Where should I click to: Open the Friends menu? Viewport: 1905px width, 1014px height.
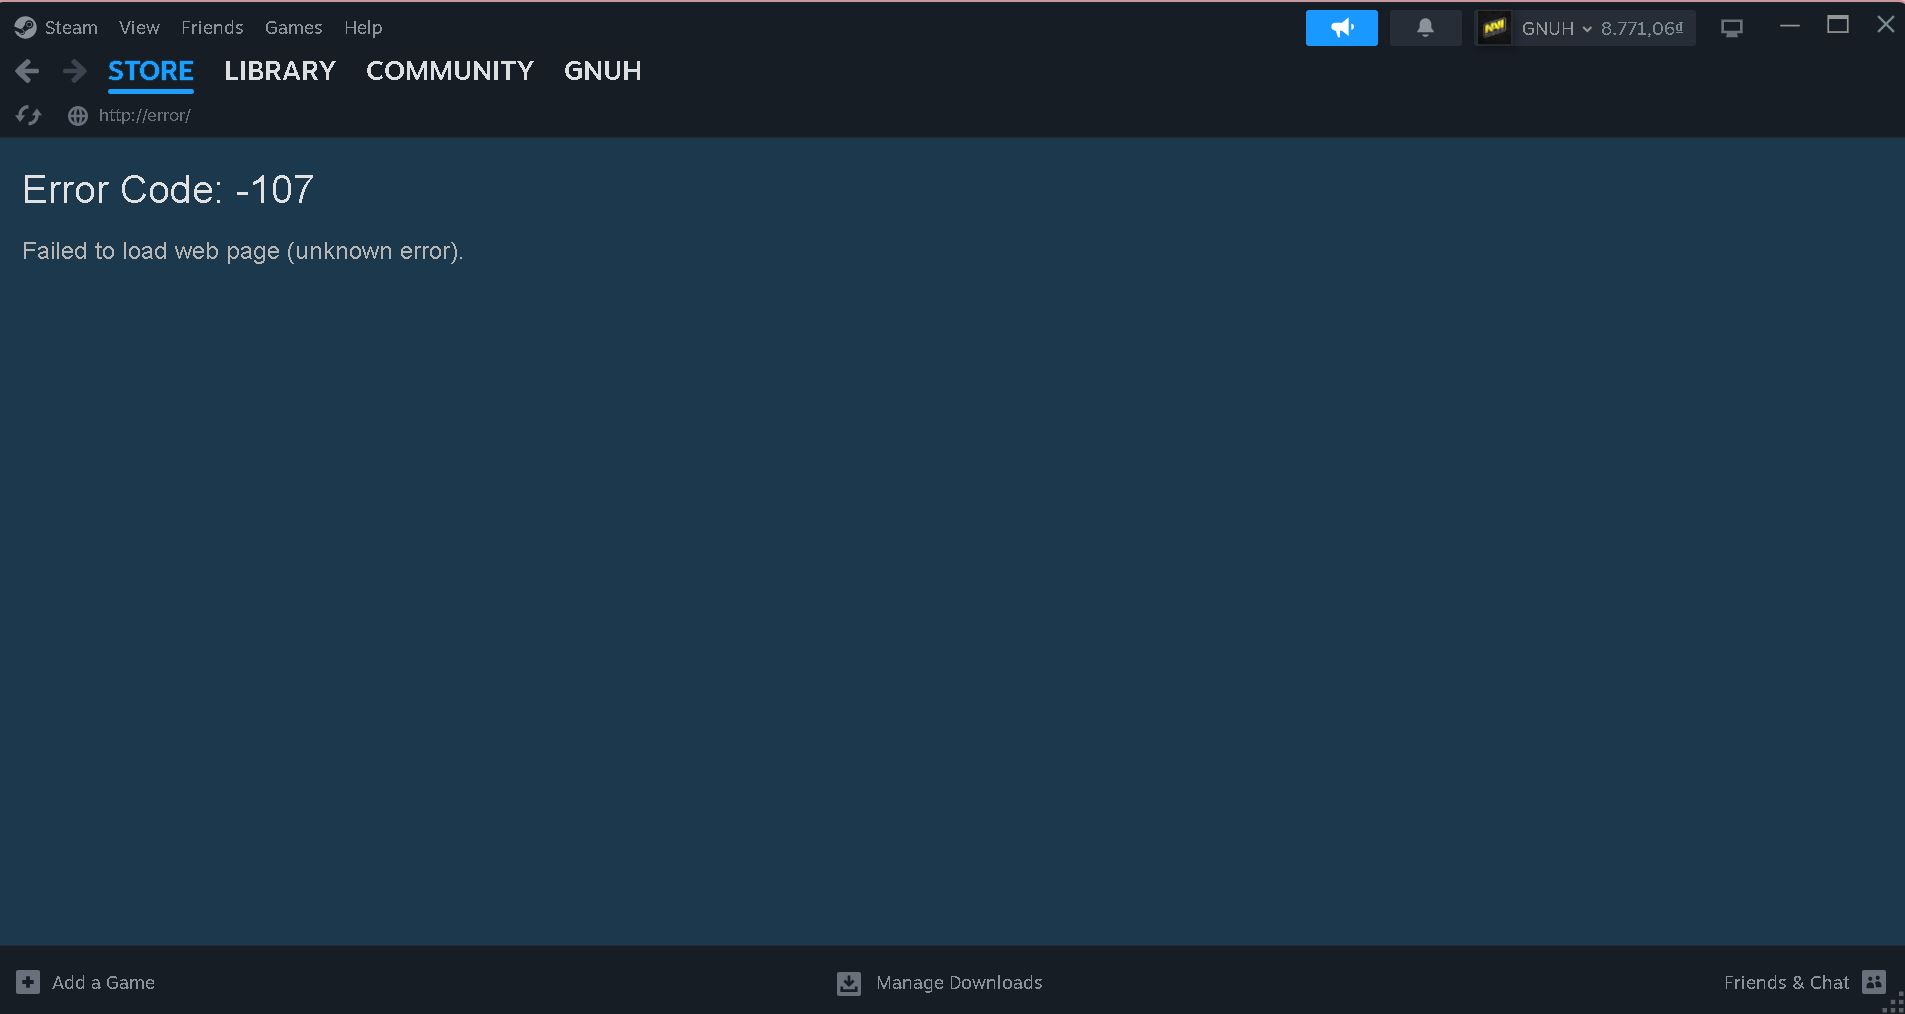(212, 27)
